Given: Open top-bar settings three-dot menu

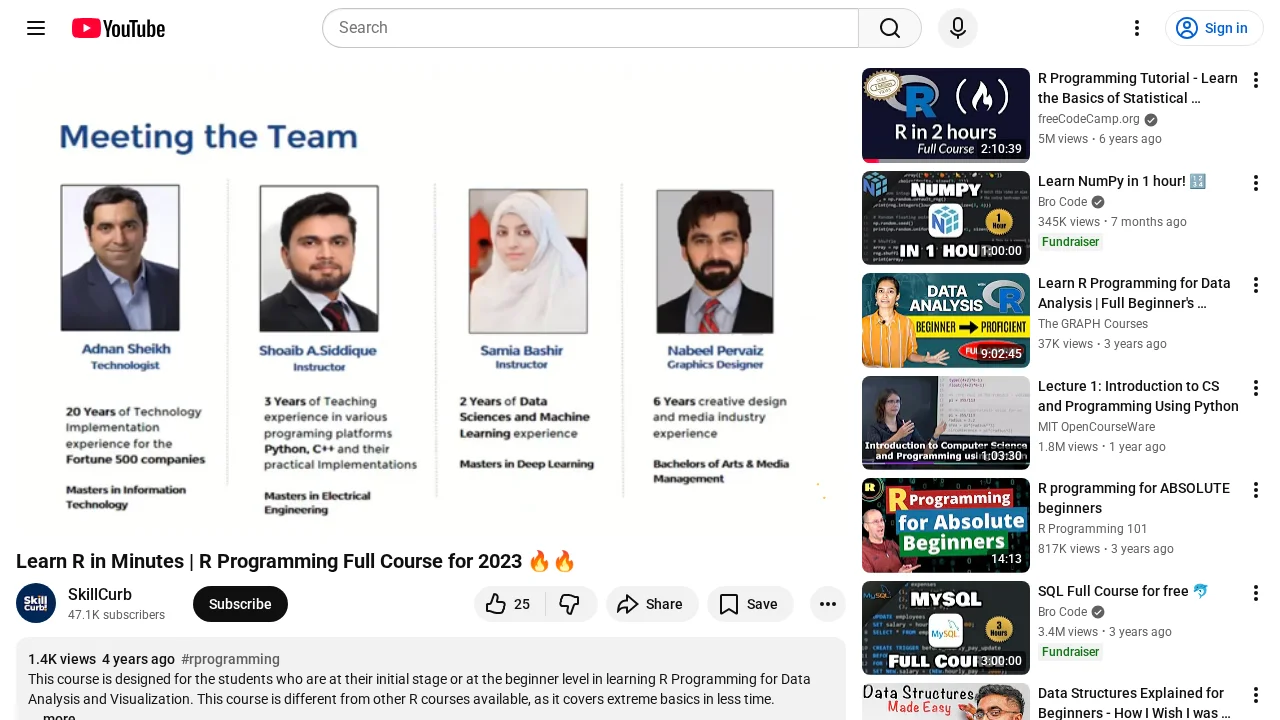Looking at the screenshot, I should click(1136, 28).
